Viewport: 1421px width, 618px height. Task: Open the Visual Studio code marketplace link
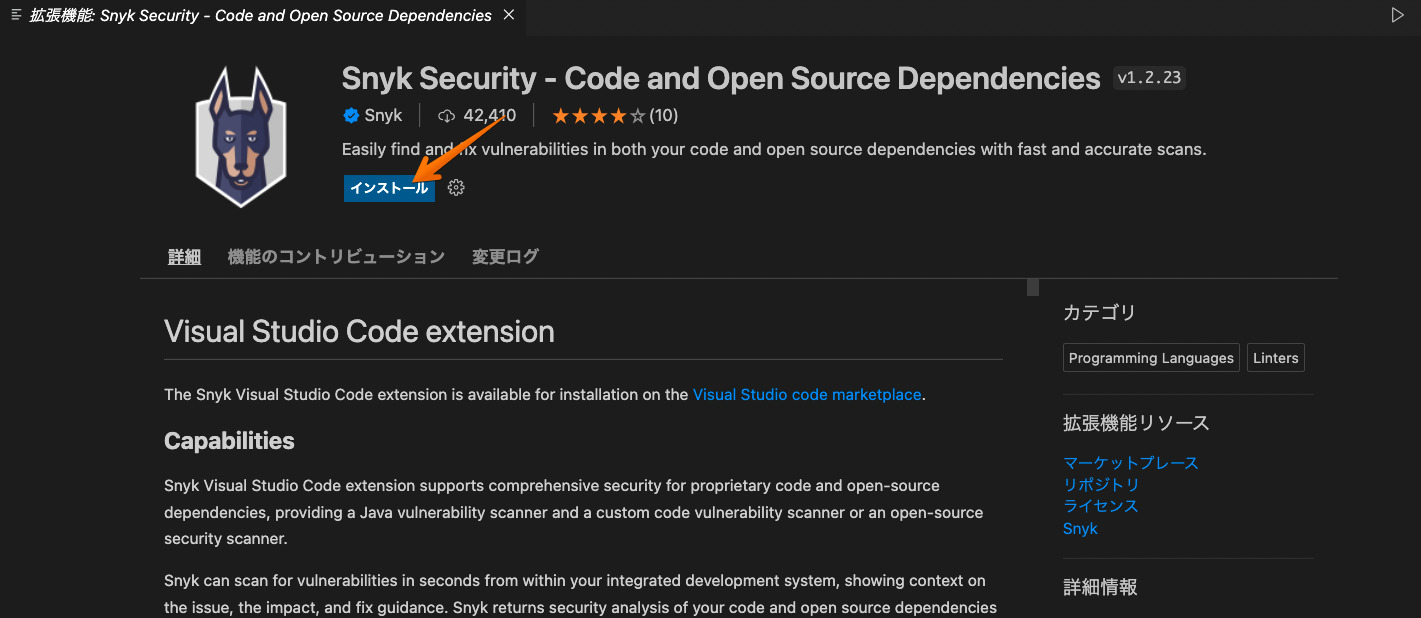tap(806, 395)
